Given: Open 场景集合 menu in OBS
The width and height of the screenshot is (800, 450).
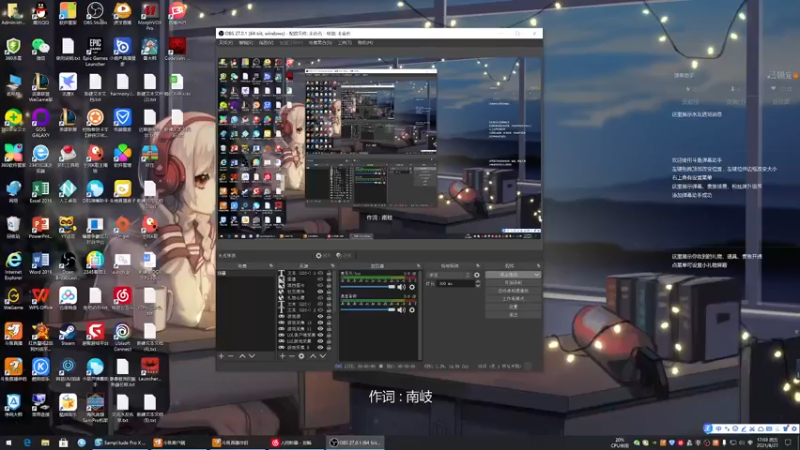Looking at the screenshot, I should 320,43.
